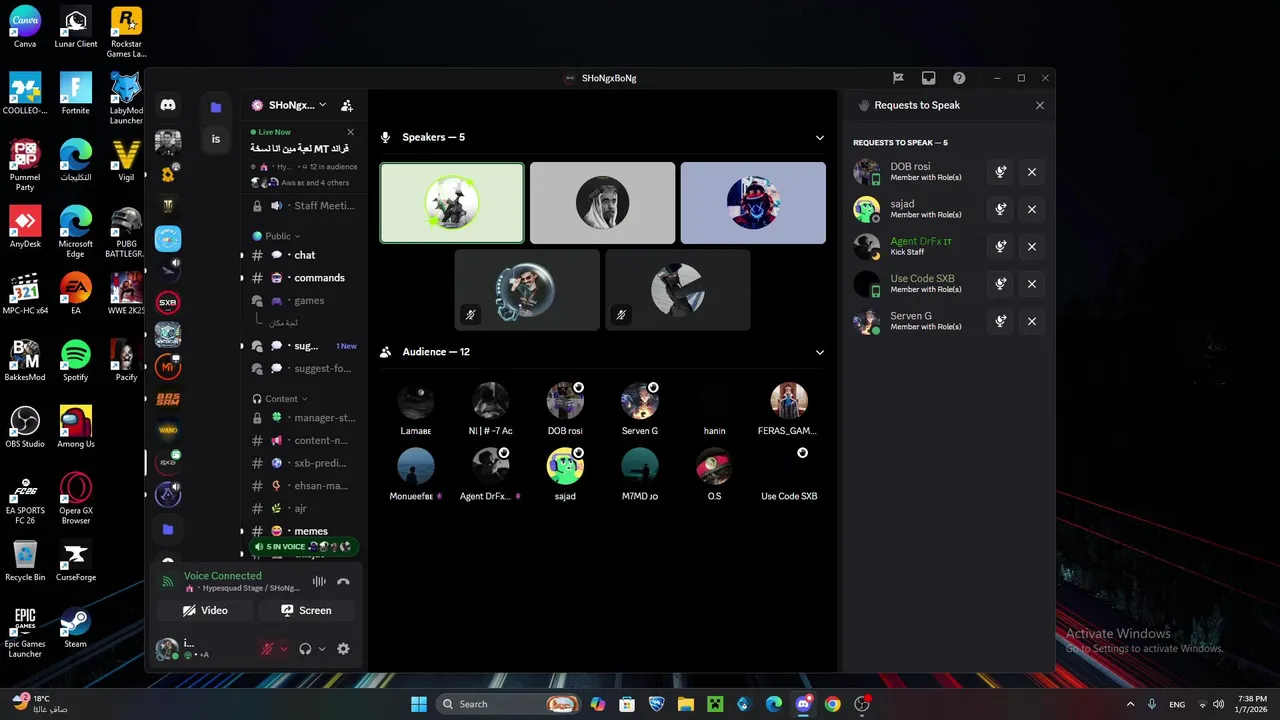Image resolution: width=1280 pixels, height=720 pixels.
Task: Select the green highlighted active speaker tile
Action: tap(452, 203)
